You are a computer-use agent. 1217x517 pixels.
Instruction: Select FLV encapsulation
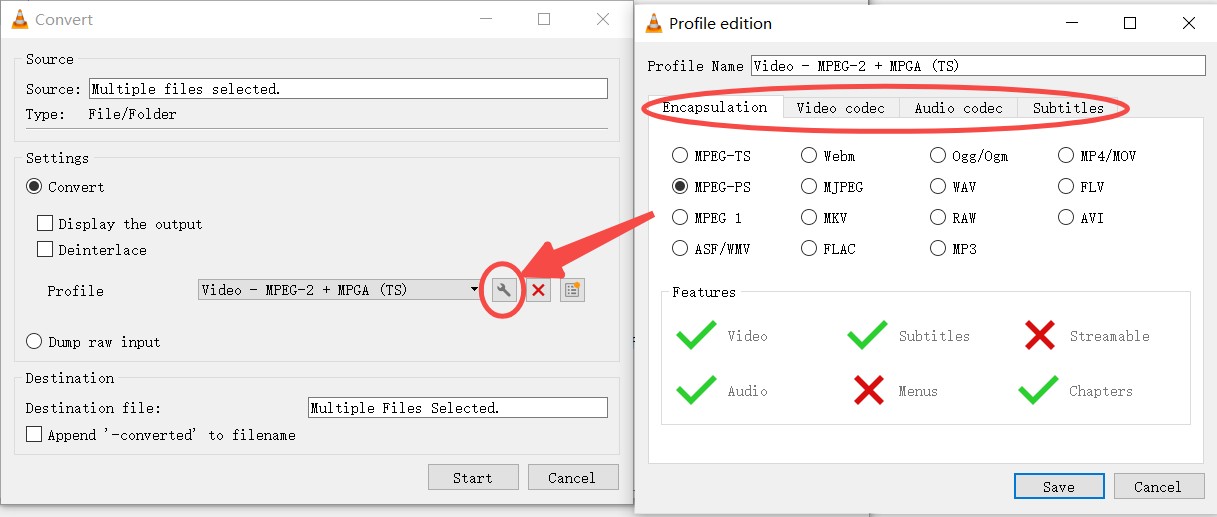[1066, 187]
